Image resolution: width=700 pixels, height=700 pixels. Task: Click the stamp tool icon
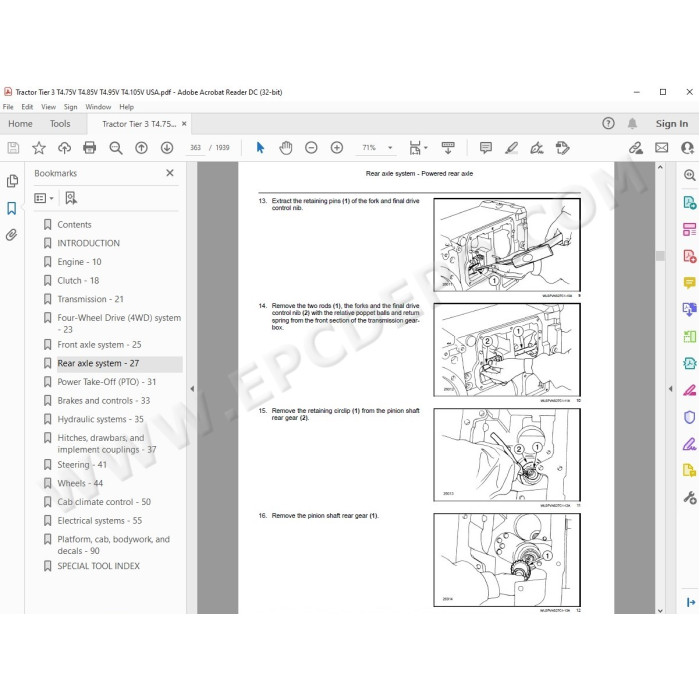[x=562, y=148]
